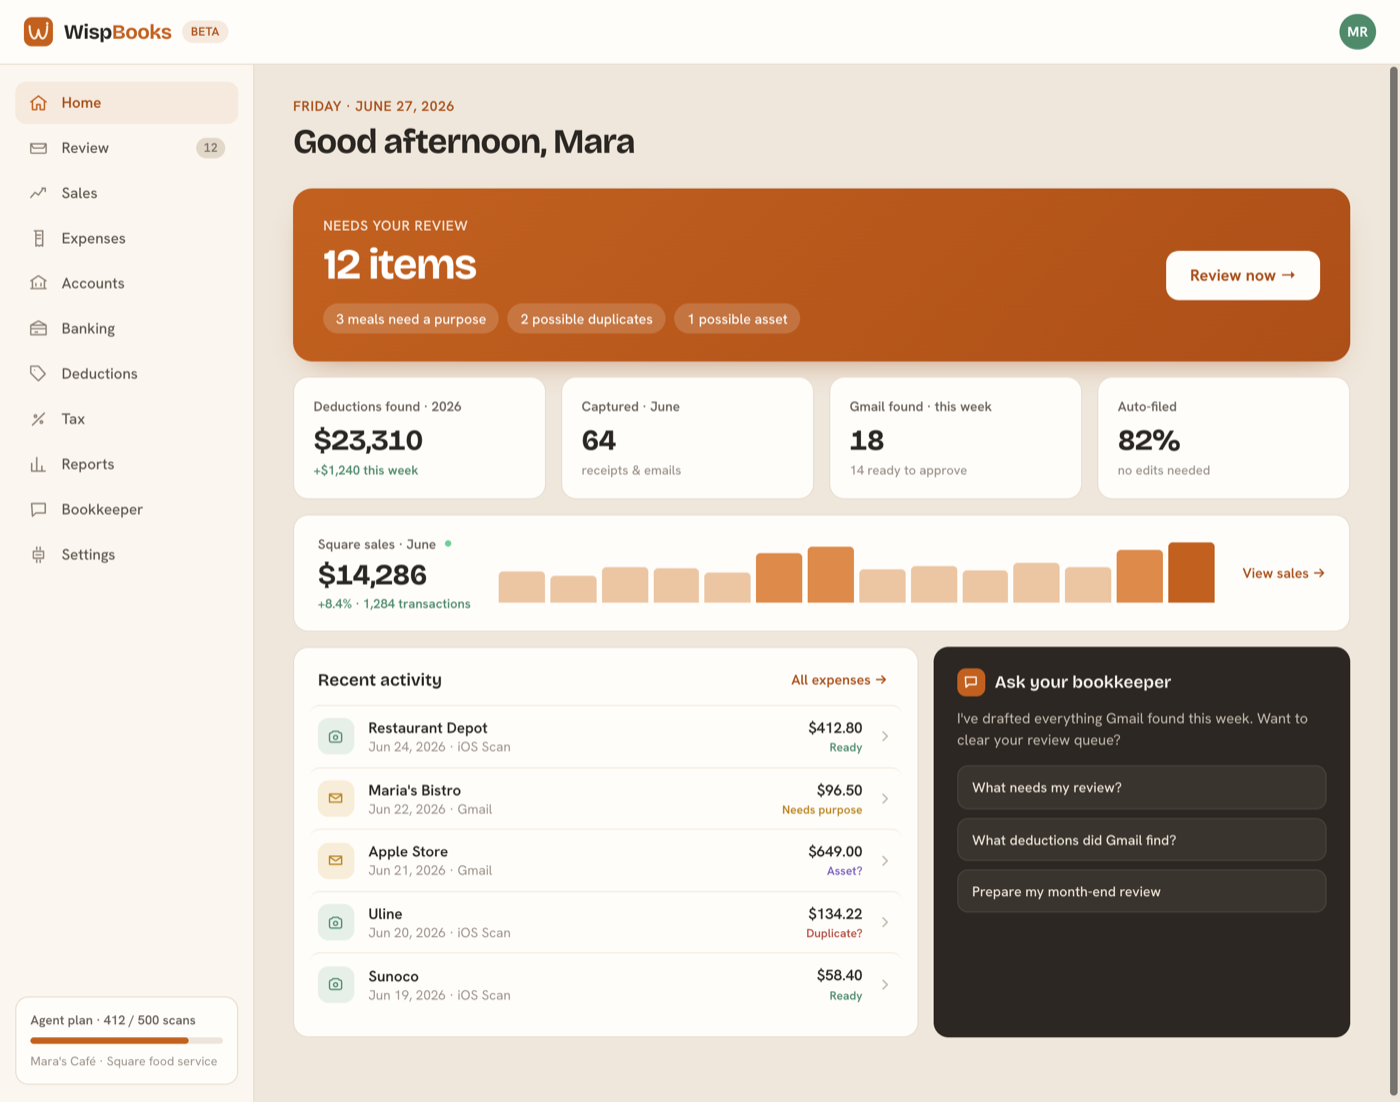Screen dimensions: 1400x1102
Task: Click the WispBooks logo icon
Action: tap(38, 32)
